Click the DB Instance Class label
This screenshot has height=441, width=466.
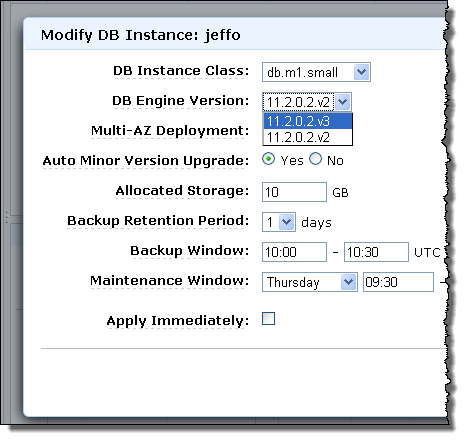click(181, 71)
